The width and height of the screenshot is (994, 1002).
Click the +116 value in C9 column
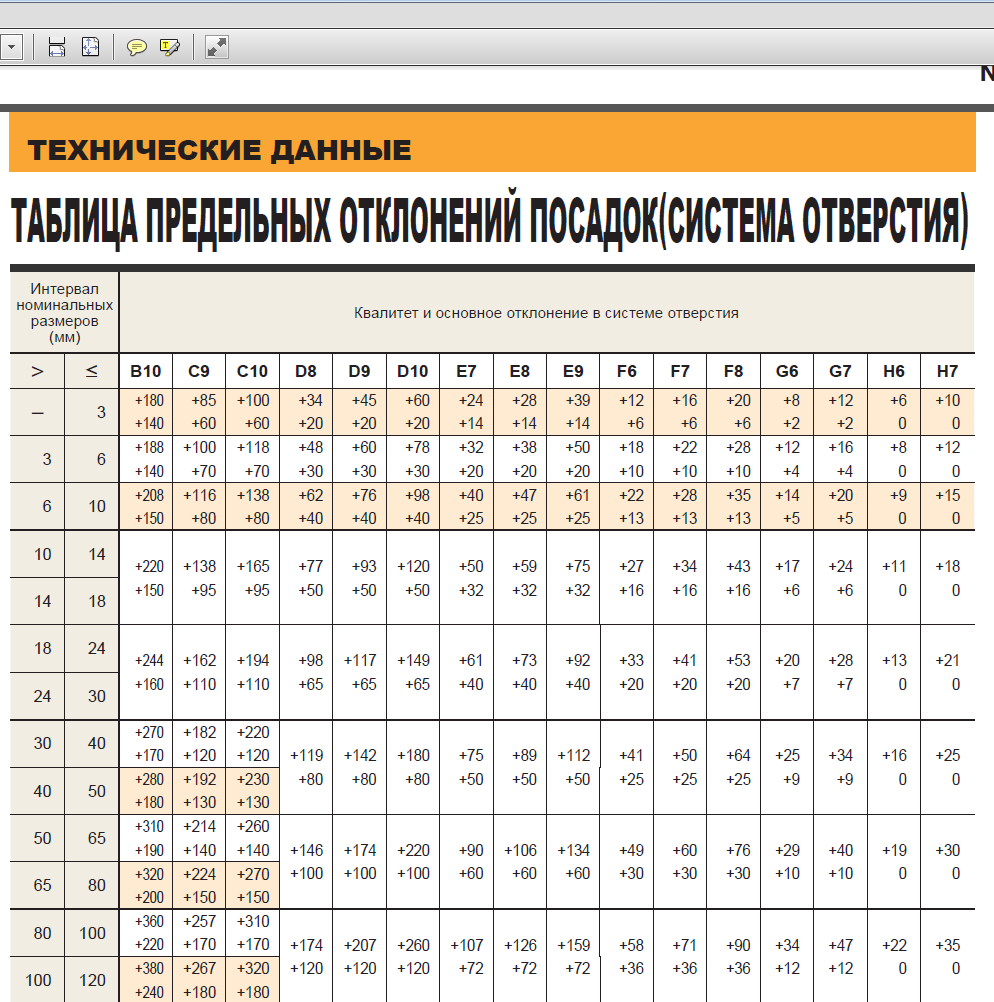pyautogui.click(x=200, y=495)
